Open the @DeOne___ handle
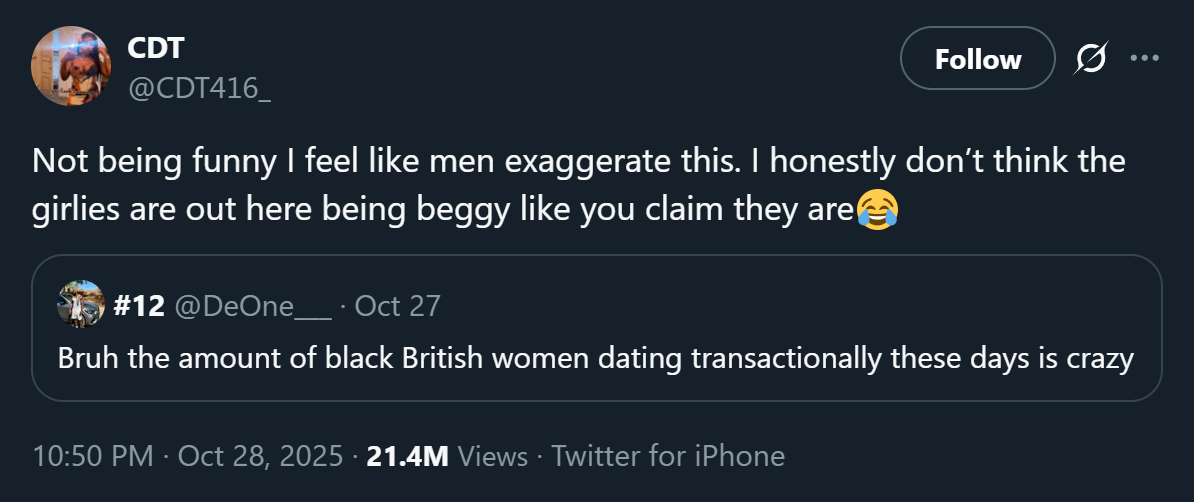This screenshot has height=502, width=1194. pyautogui.click(x=253, y=306)
